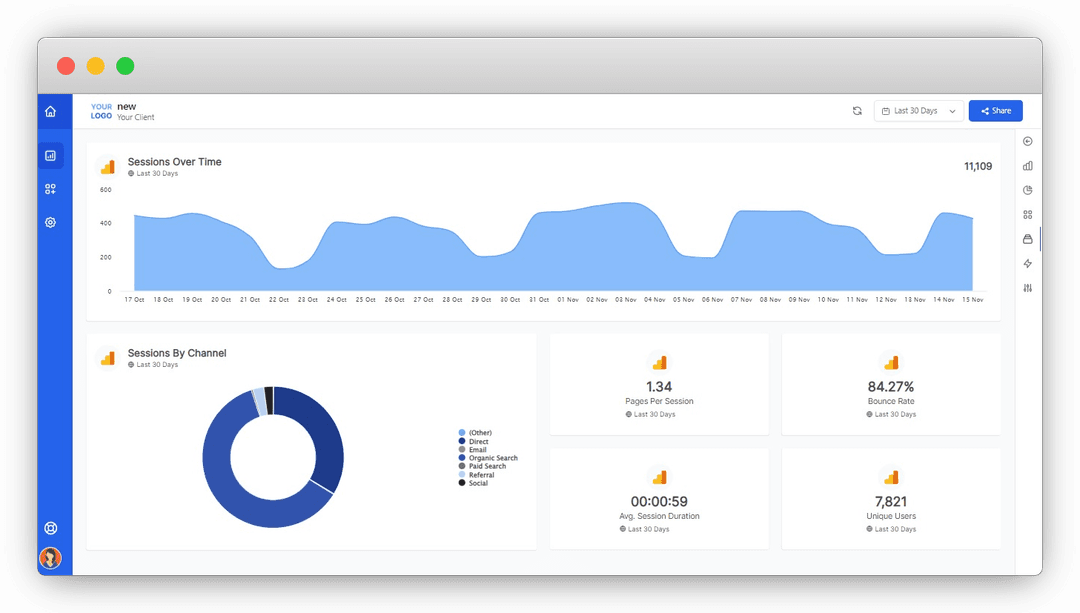1080x613 pixels.
Task: Collapse the right panel with arrow icon
Action: tap(1028, 141)
